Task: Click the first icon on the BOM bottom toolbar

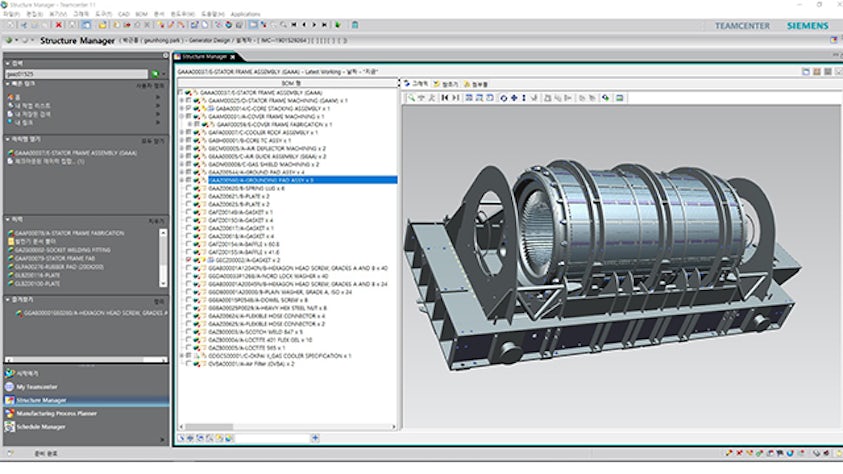Action: (181, 438)
